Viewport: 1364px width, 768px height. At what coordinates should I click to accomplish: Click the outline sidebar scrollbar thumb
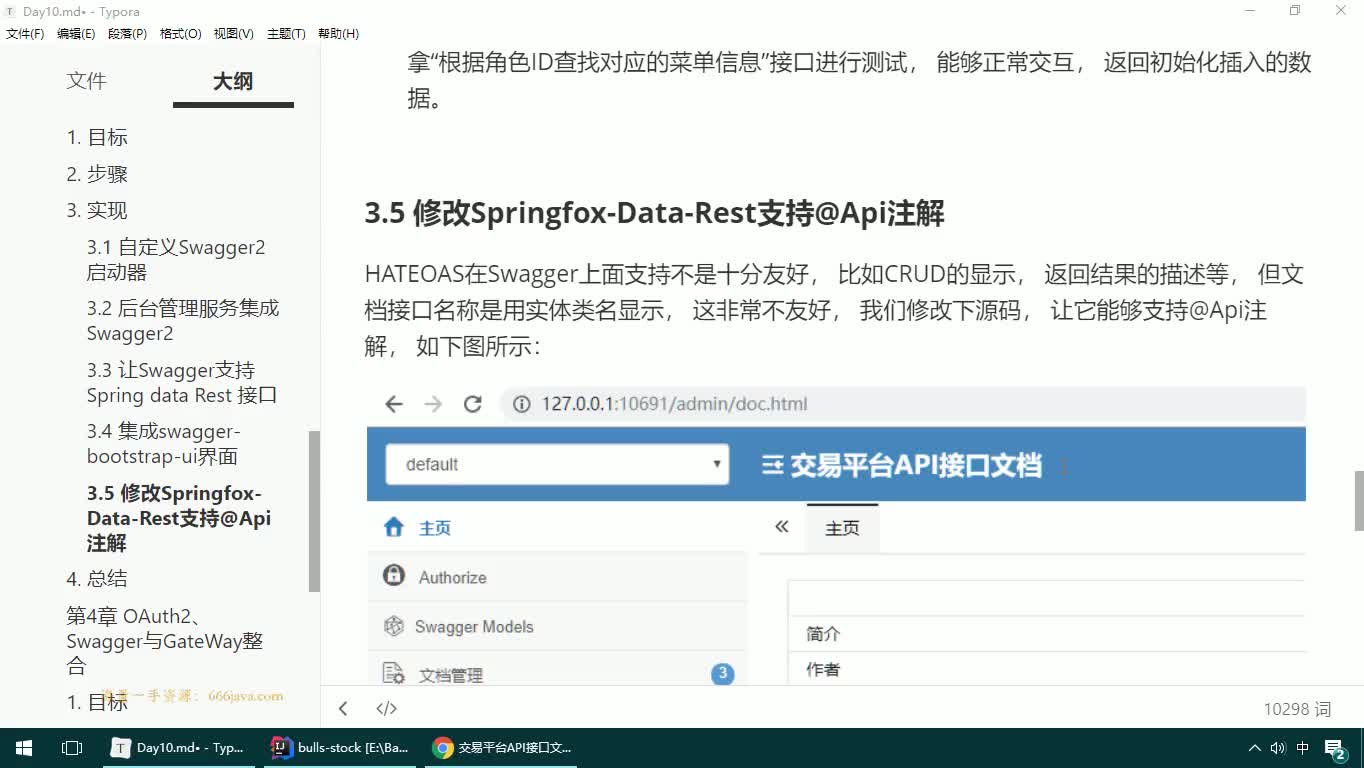pos(314,511)
